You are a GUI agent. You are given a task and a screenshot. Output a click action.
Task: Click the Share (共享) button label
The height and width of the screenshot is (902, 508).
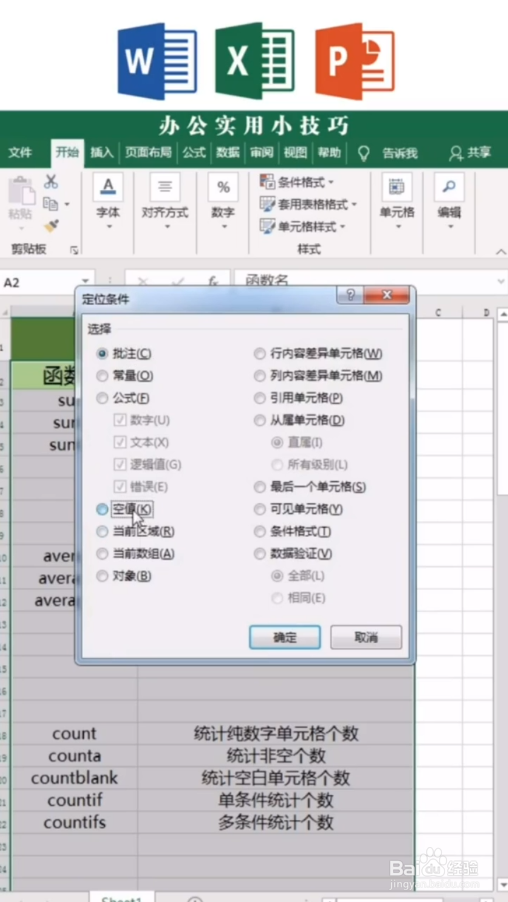pos(479,153)
